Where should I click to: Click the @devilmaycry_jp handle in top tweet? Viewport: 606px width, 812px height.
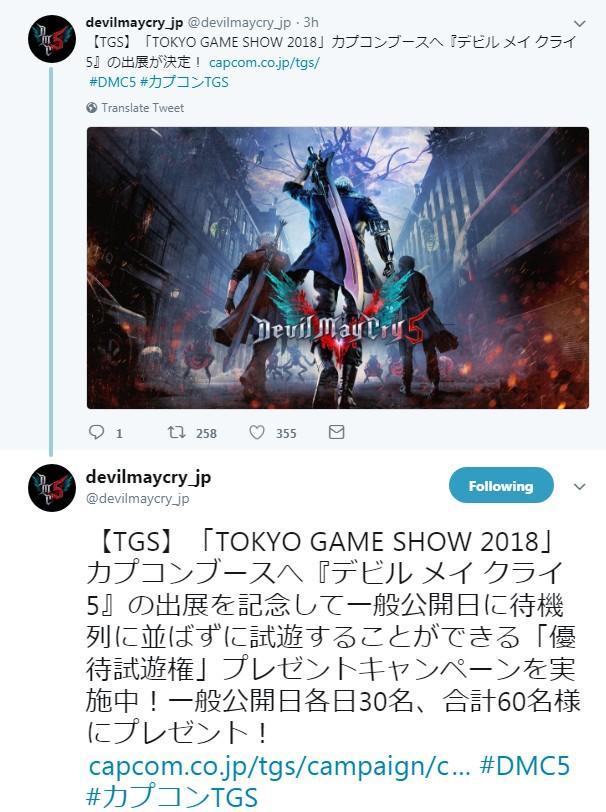click(239, 23)
